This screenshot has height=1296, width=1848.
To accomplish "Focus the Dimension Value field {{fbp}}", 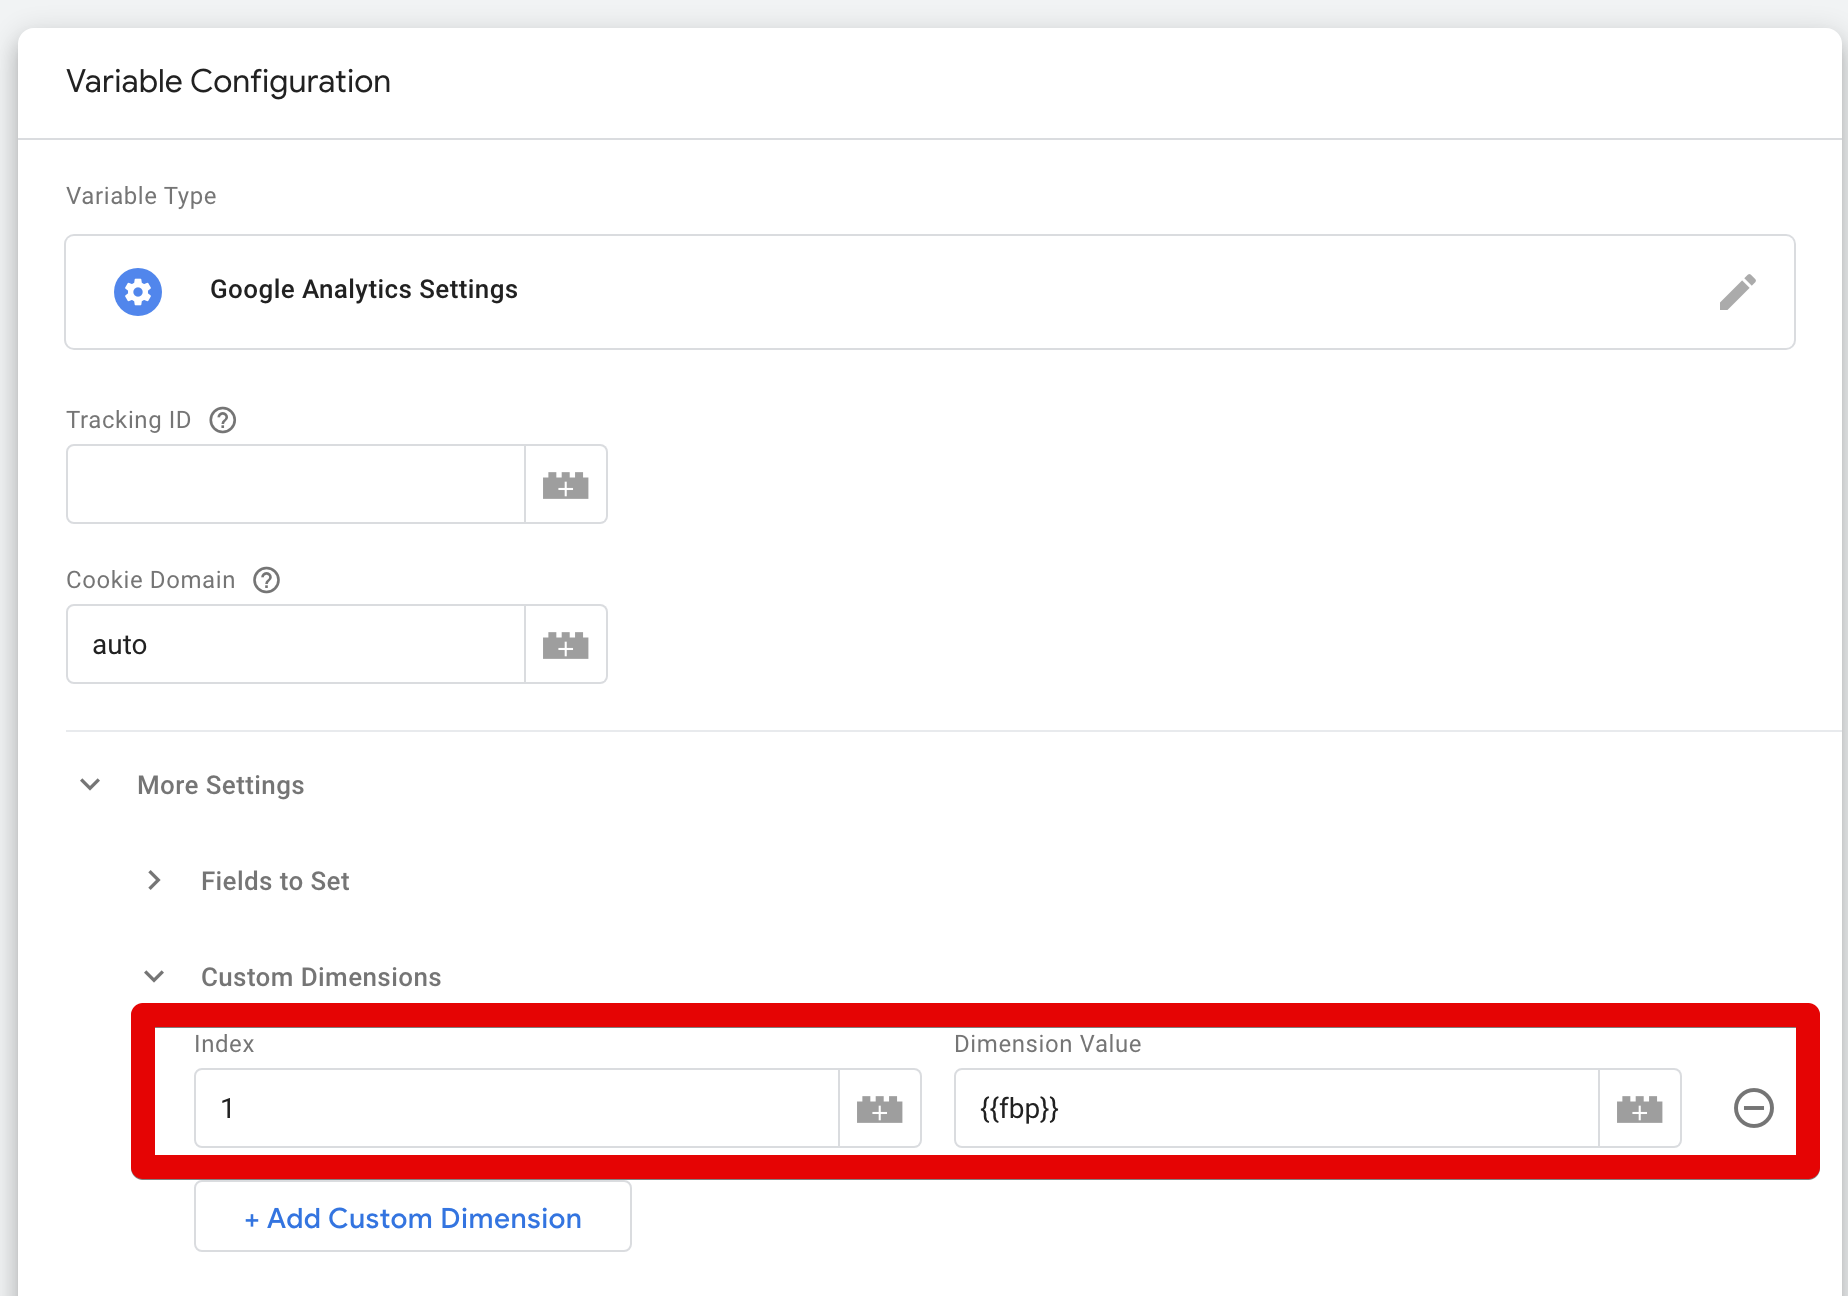I will (x=1277, y=1108).
